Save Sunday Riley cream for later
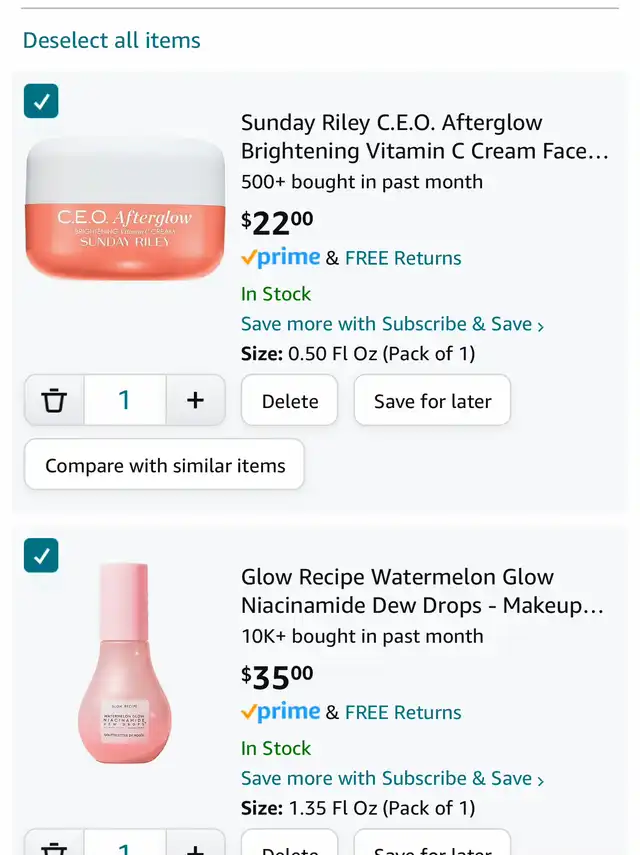Screen dimensions: 640x855 [x=432, y=401]
